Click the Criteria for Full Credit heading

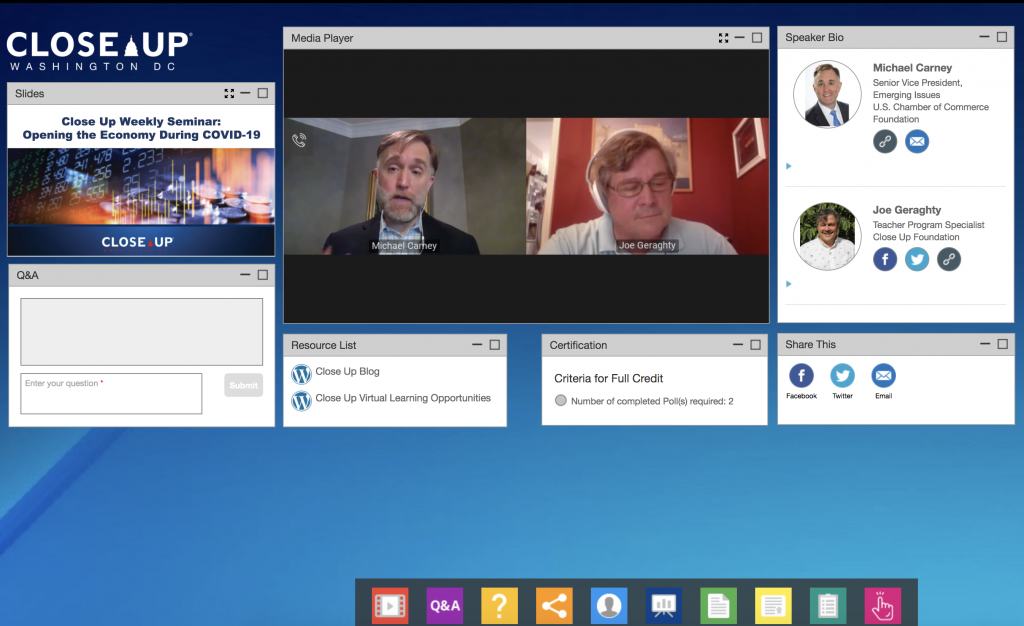coord(609,378)
